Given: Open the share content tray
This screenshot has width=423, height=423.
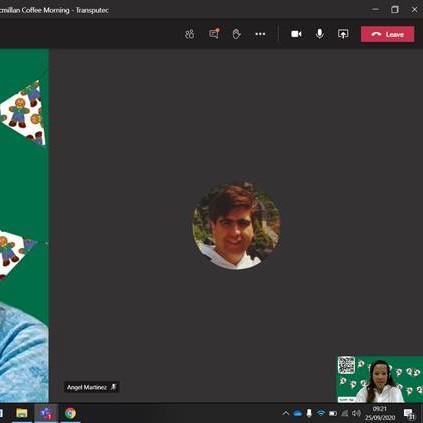Looking at the screenshot, I should tap(343, 34).
